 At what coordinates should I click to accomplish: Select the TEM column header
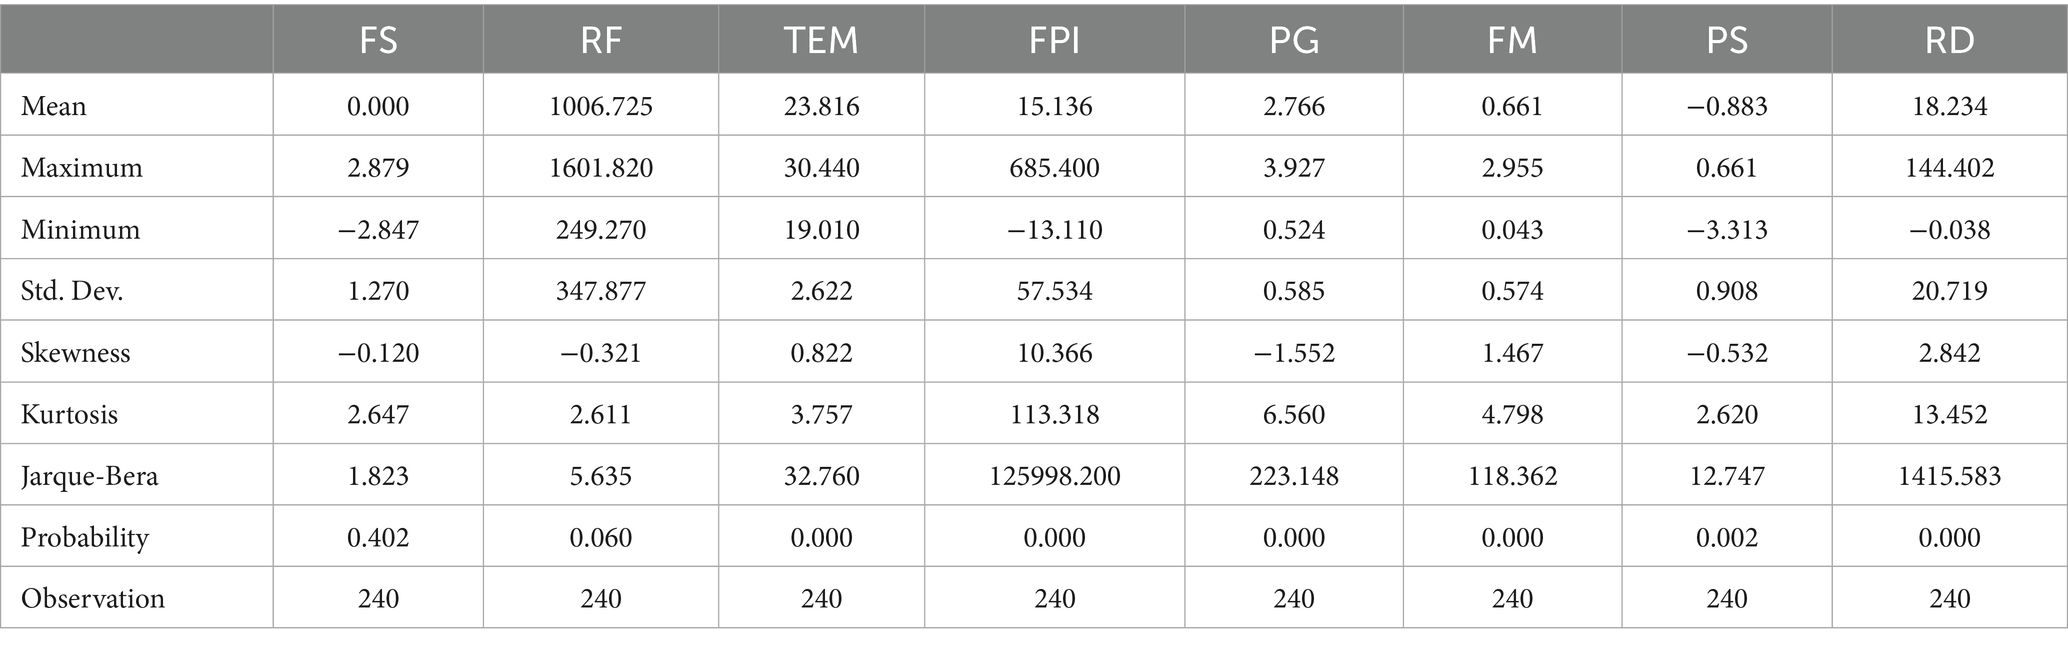[821, 40]
